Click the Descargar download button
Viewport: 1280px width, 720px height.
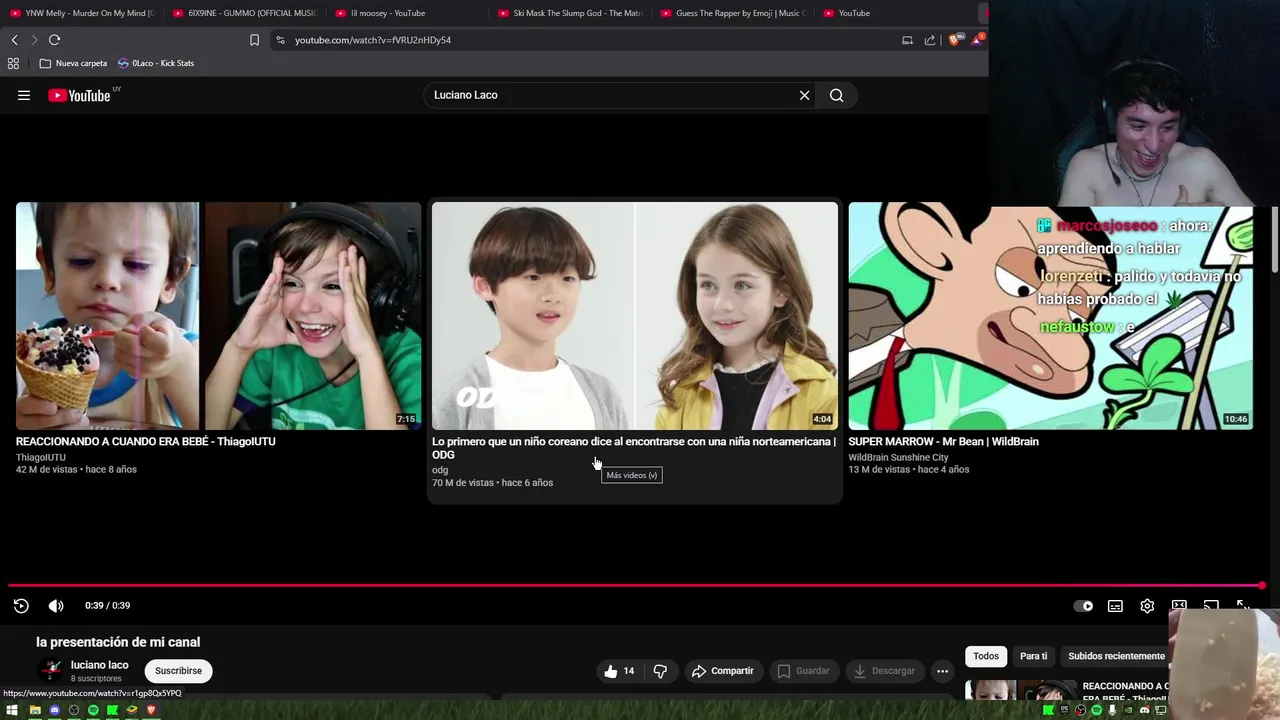(x=884, y=671)
